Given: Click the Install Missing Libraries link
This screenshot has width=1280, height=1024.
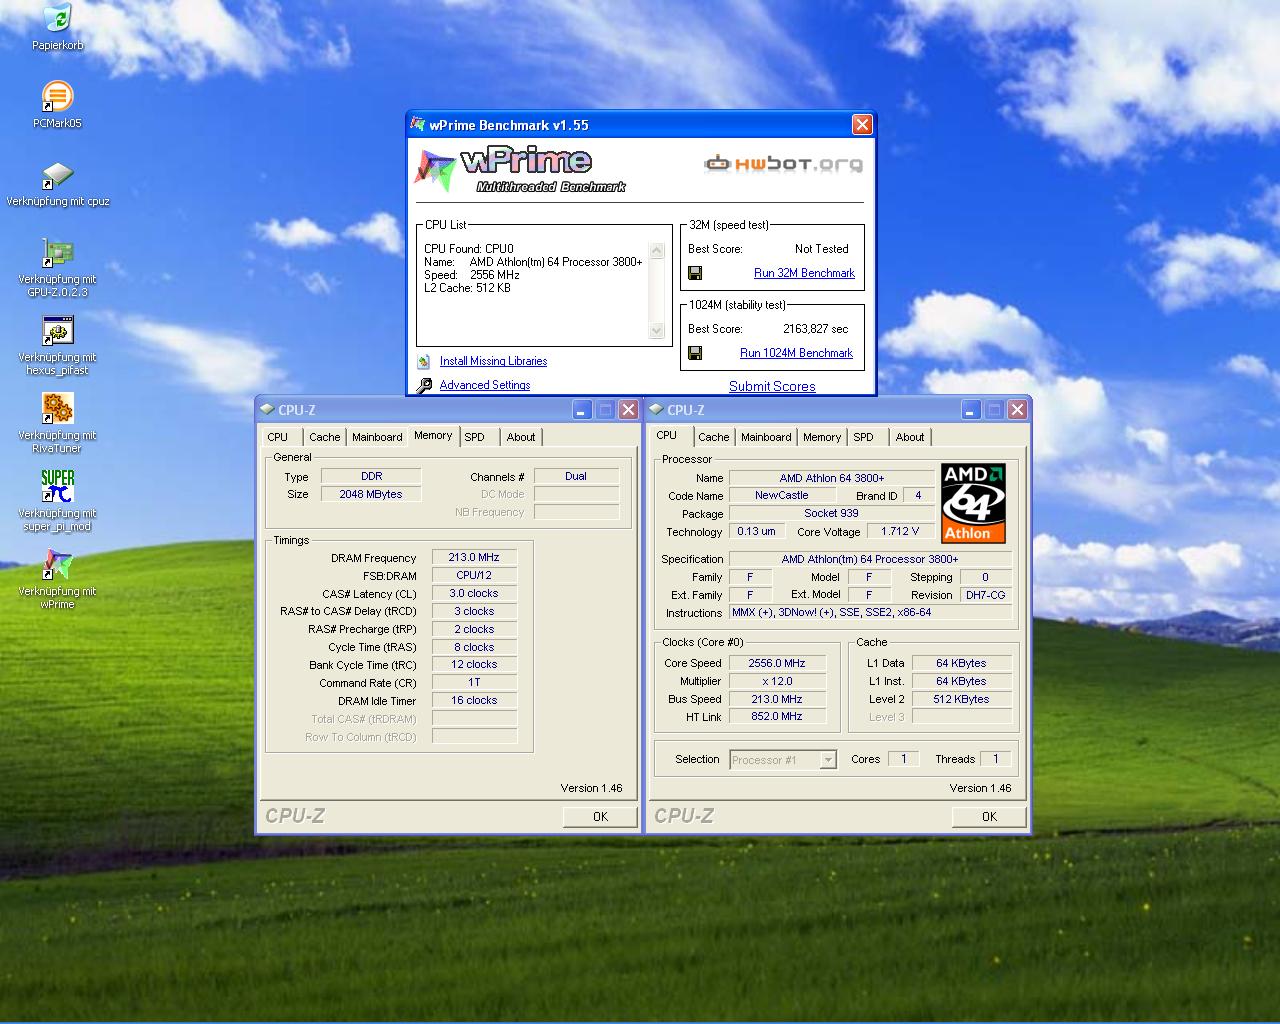Looking at the screenshot, I should [493, 361].
